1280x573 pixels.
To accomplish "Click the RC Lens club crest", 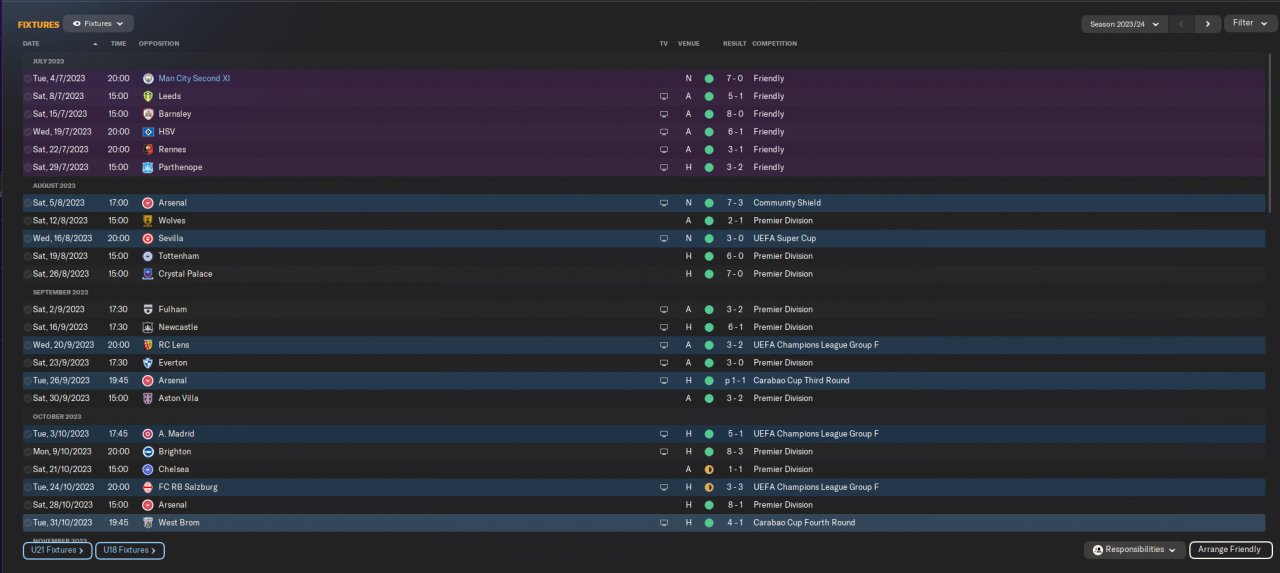I will [148, 345].
